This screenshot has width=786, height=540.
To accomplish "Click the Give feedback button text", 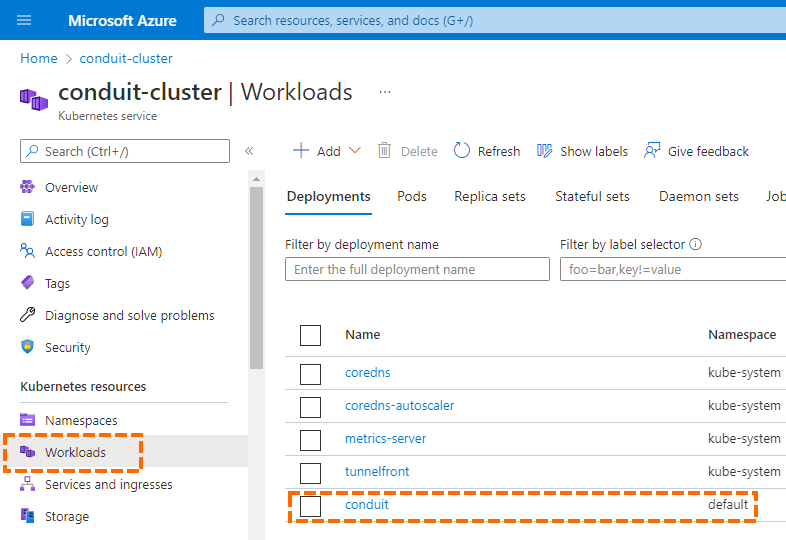I will click(708, 151).
